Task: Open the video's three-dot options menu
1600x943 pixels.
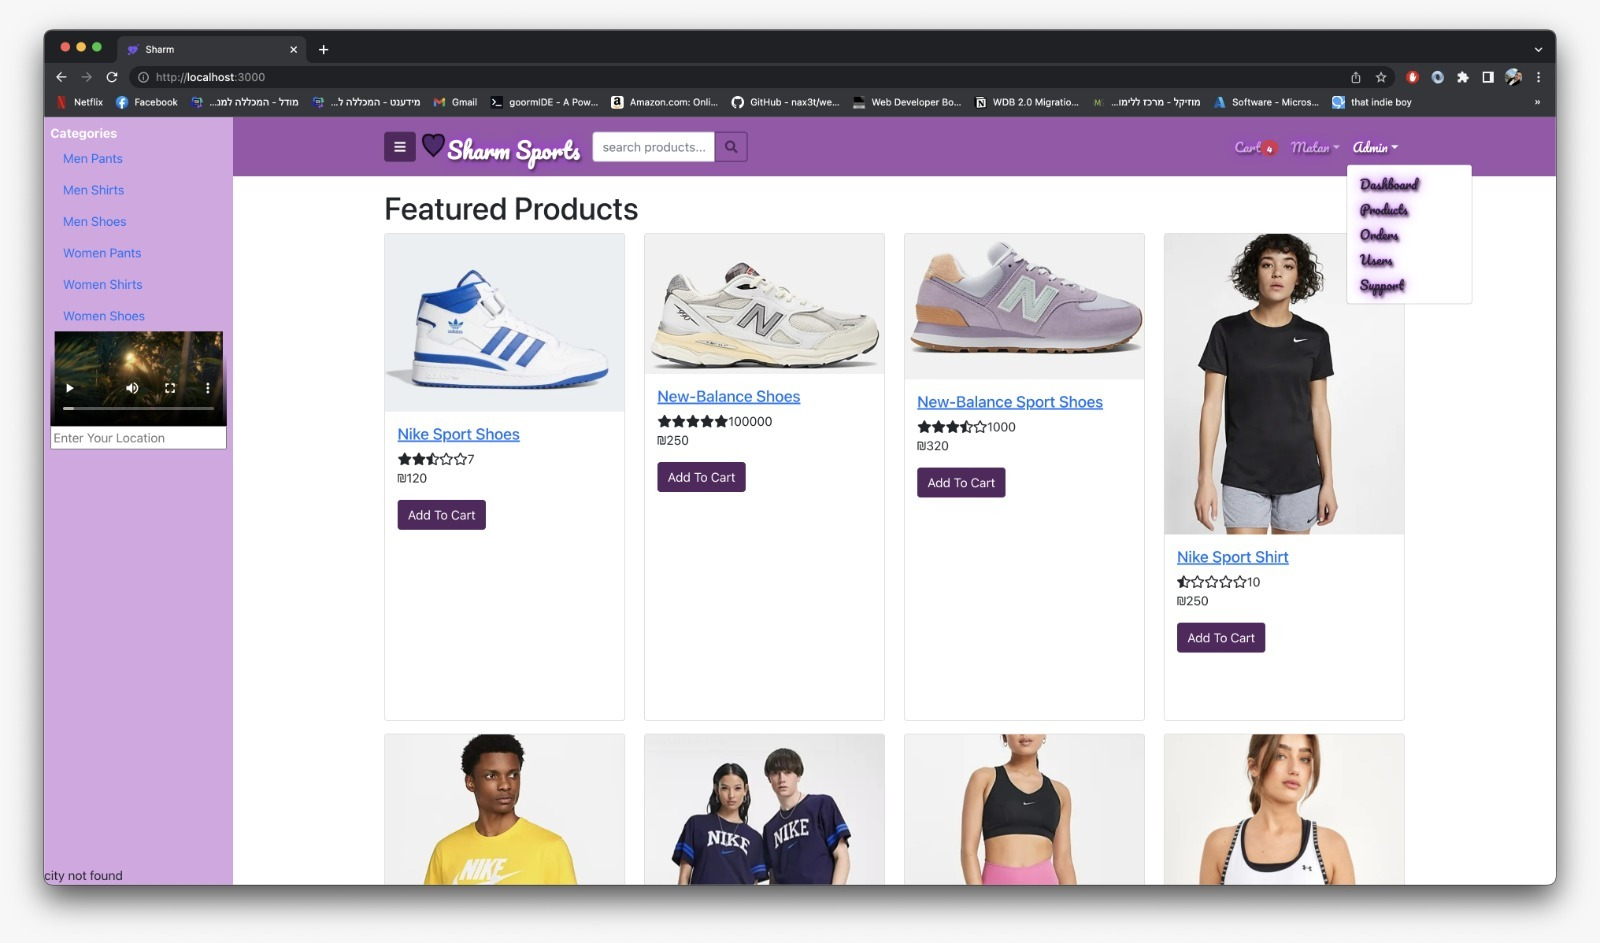Action: pyautogui.click(x=207, y=388)
